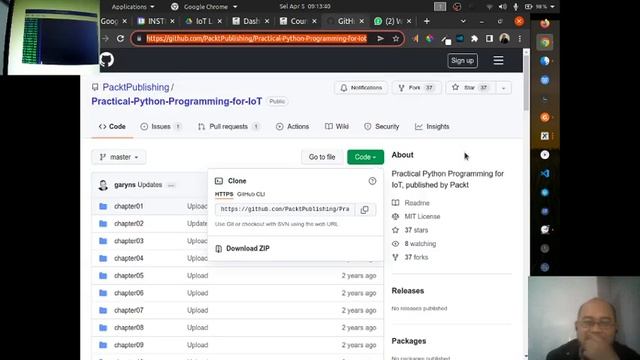
Task: Toggle Chrome side panel icon
Action: (x=489, y=38)
